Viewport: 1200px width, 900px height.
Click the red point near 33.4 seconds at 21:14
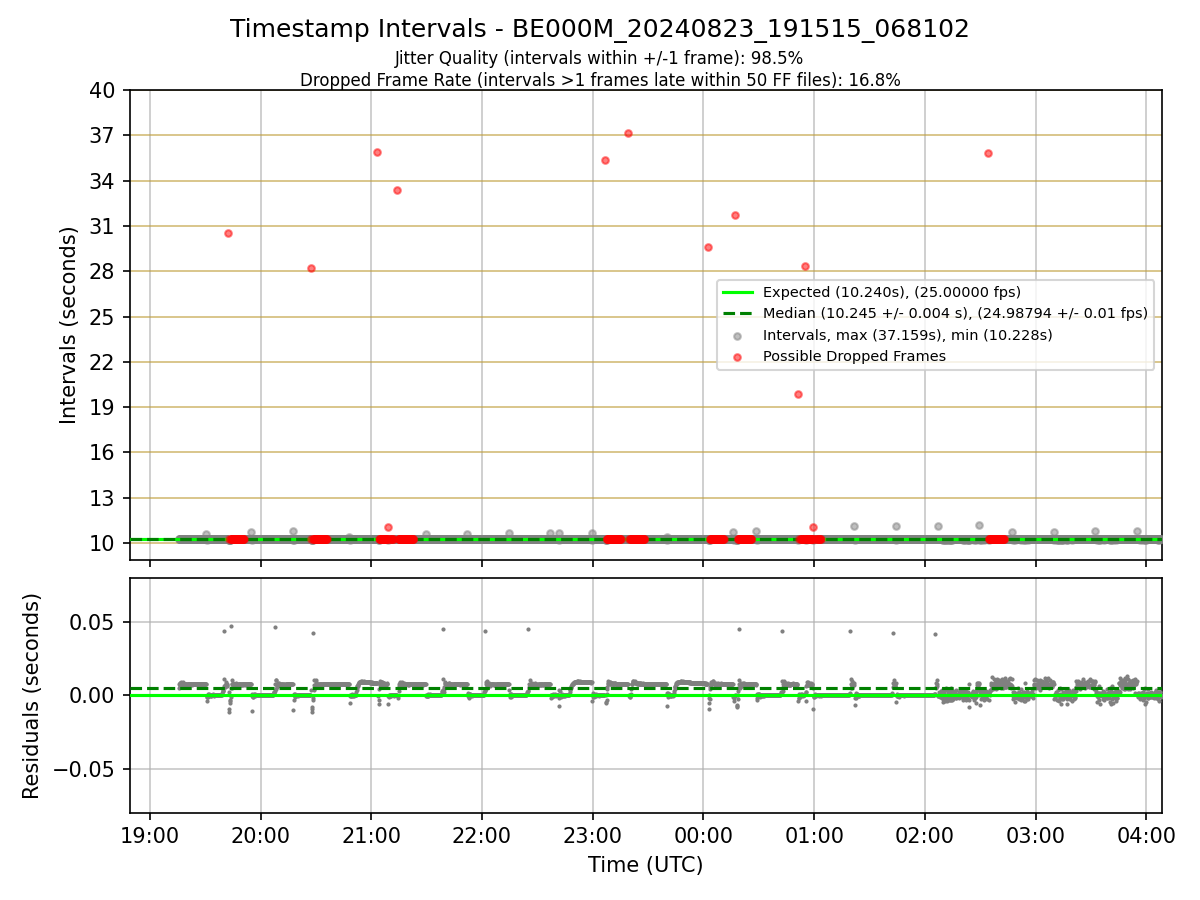(397, 190)
